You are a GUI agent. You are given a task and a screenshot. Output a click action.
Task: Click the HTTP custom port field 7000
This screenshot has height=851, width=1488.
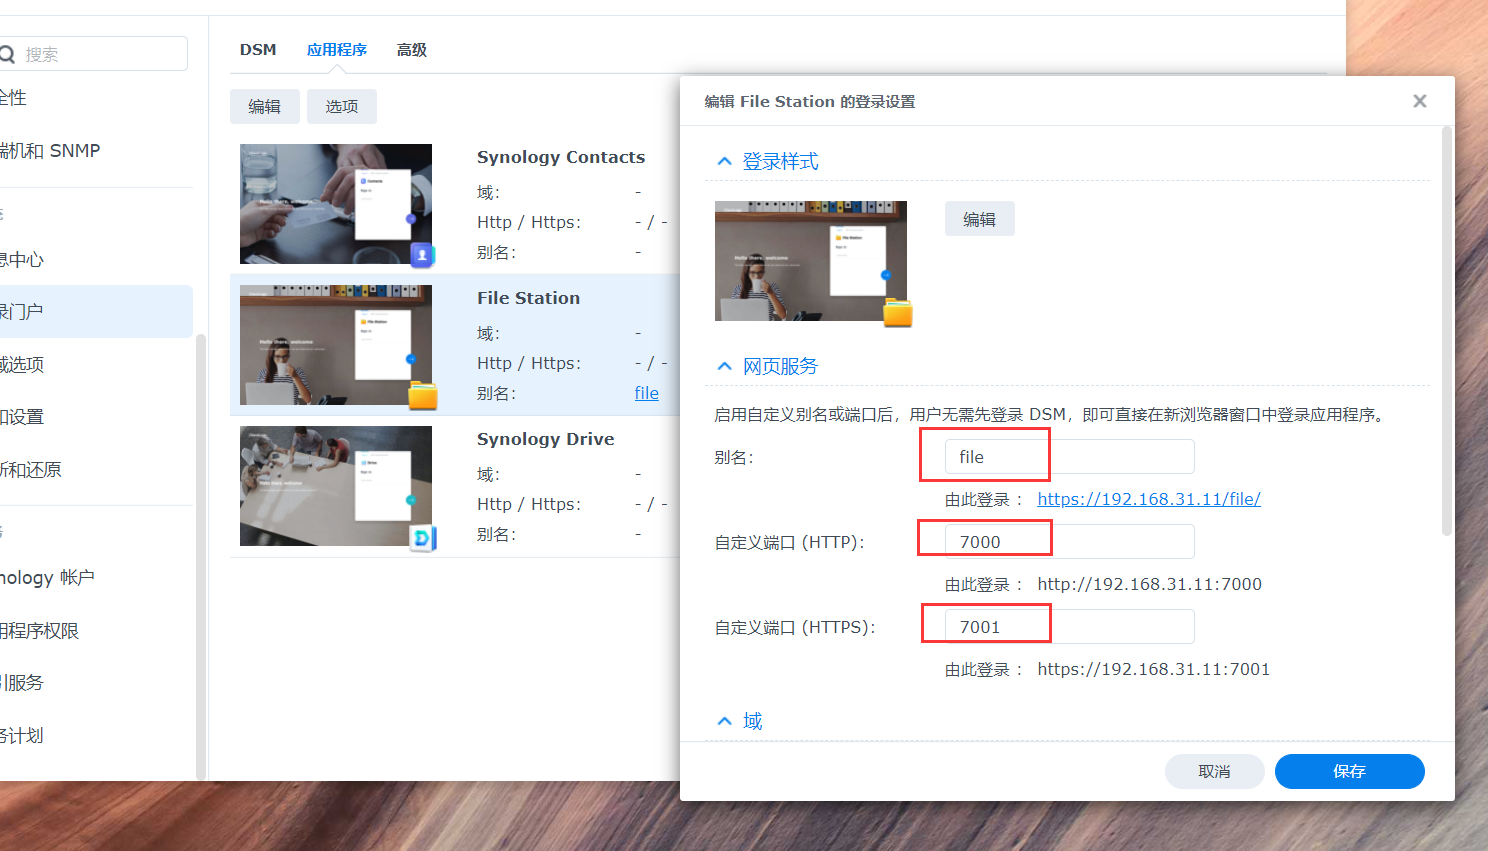[1070, 542]
